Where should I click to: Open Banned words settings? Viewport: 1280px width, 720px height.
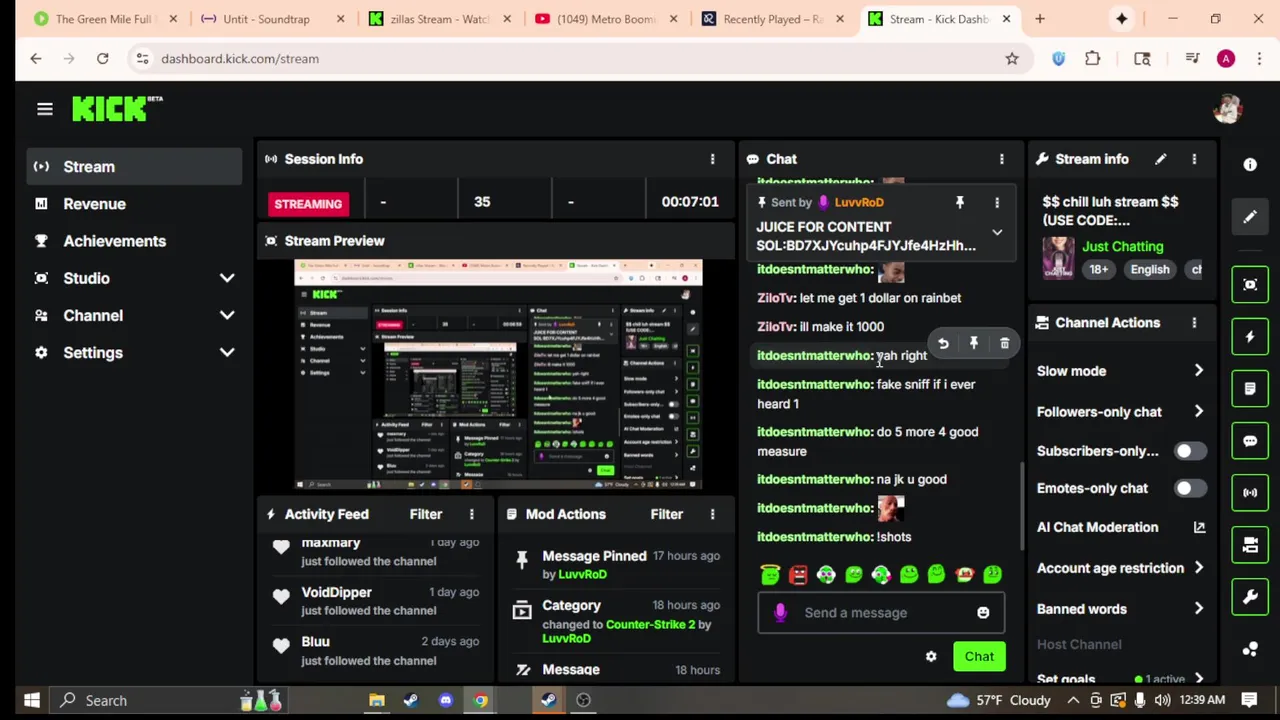pos(1120,609)
